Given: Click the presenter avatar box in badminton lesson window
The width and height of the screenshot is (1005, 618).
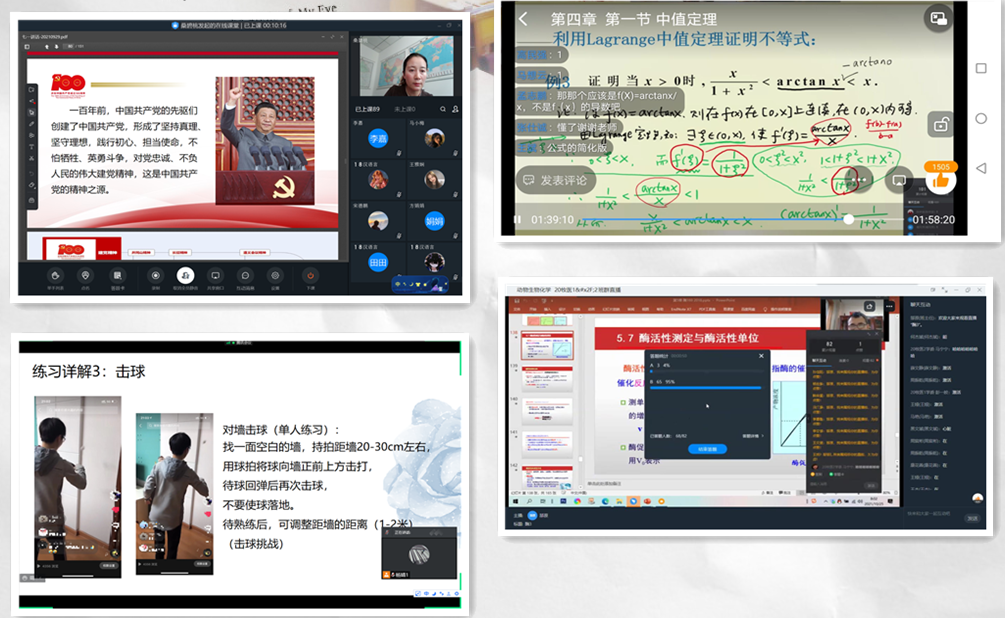Looking at the screenshot, I should point(419,553).
